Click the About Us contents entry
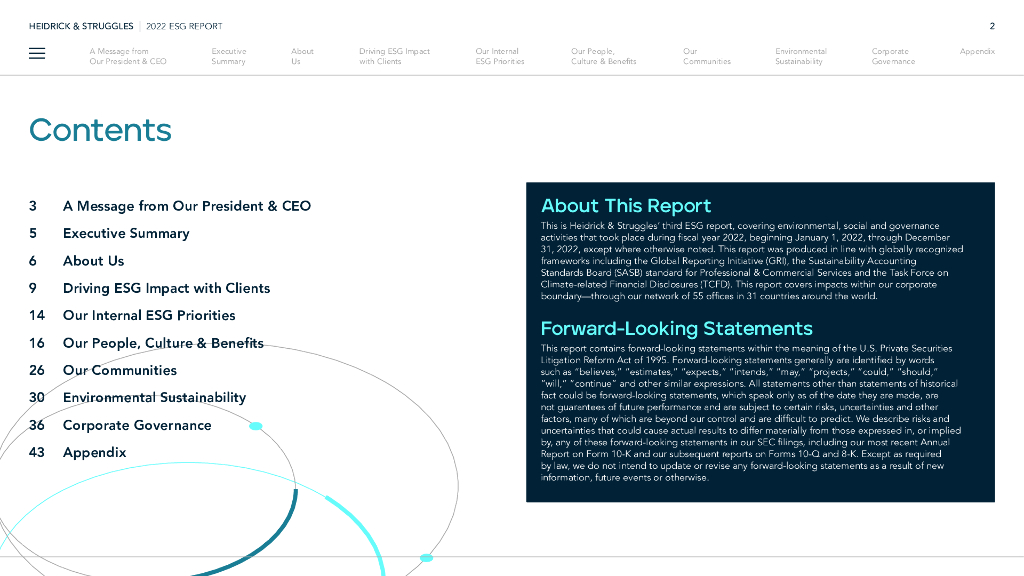This screenshot has width=1024, height=576. [x=93, y=261]
